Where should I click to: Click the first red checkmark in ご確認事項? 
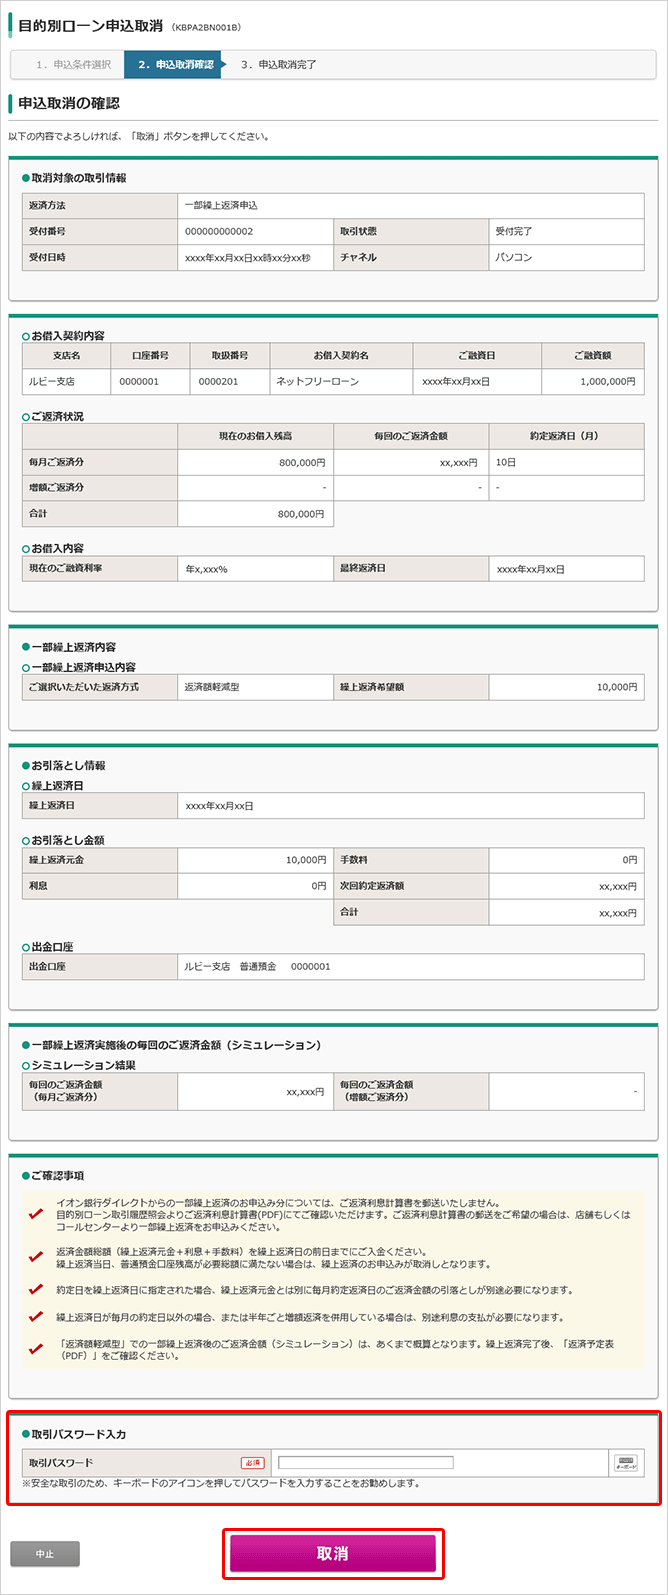pyautogui.click(x=36, y=1213)
